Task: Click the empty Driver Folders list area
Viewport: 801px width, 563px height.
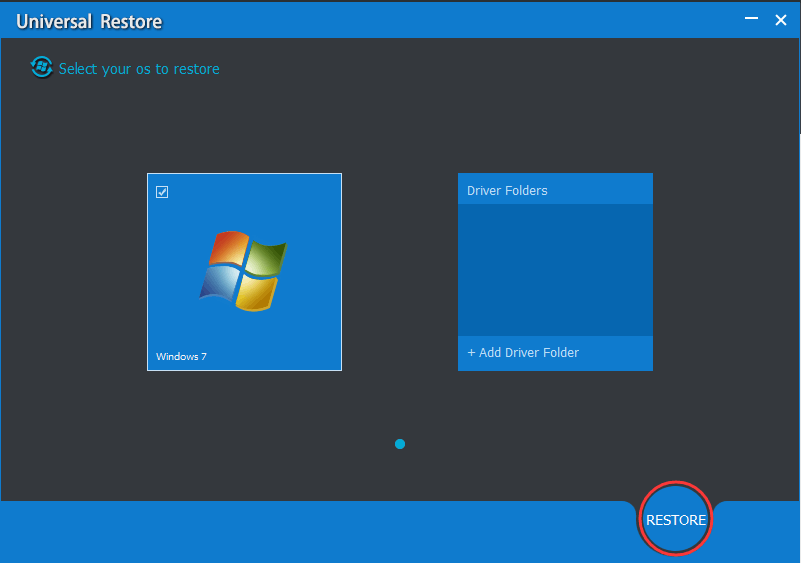Action: 555,270
